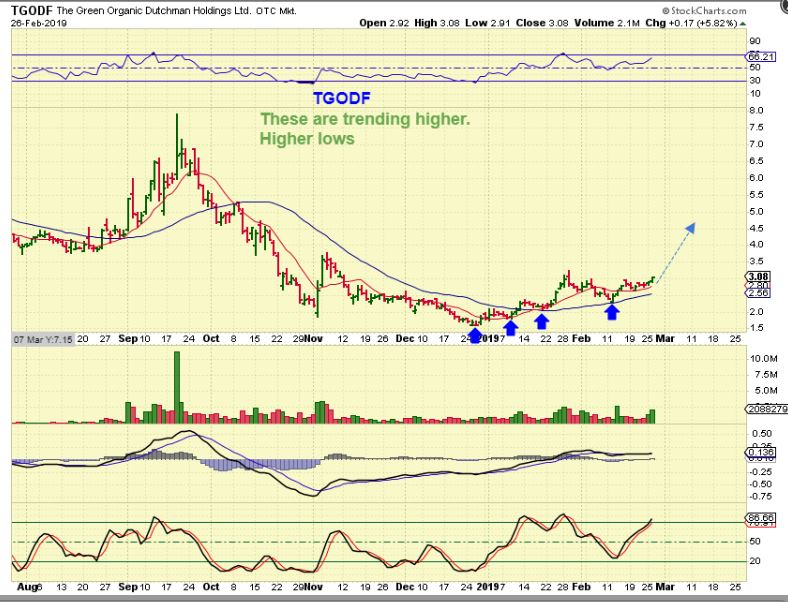This screenshot has height=602, width=788.
Task: Click the 0.50 MACD axis label
Action: click(763, 434)
